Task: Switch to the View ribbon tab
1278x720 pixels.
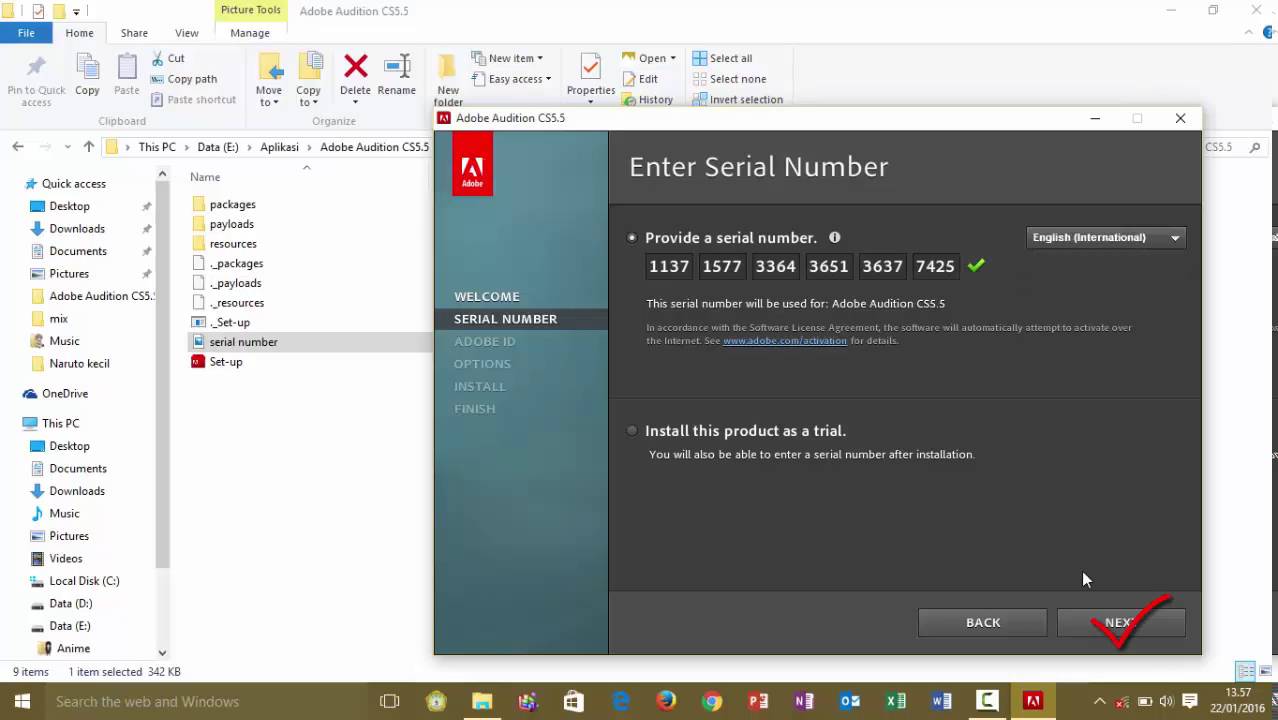Action: [x=186, y=33]
